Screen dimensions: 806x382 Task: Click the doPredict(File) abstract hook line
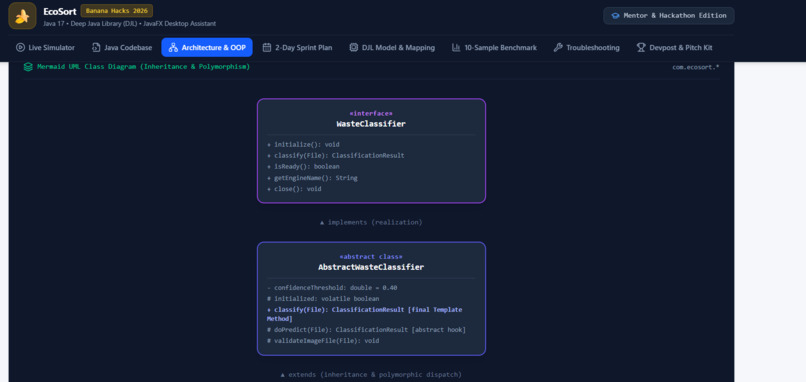point(366,330)
